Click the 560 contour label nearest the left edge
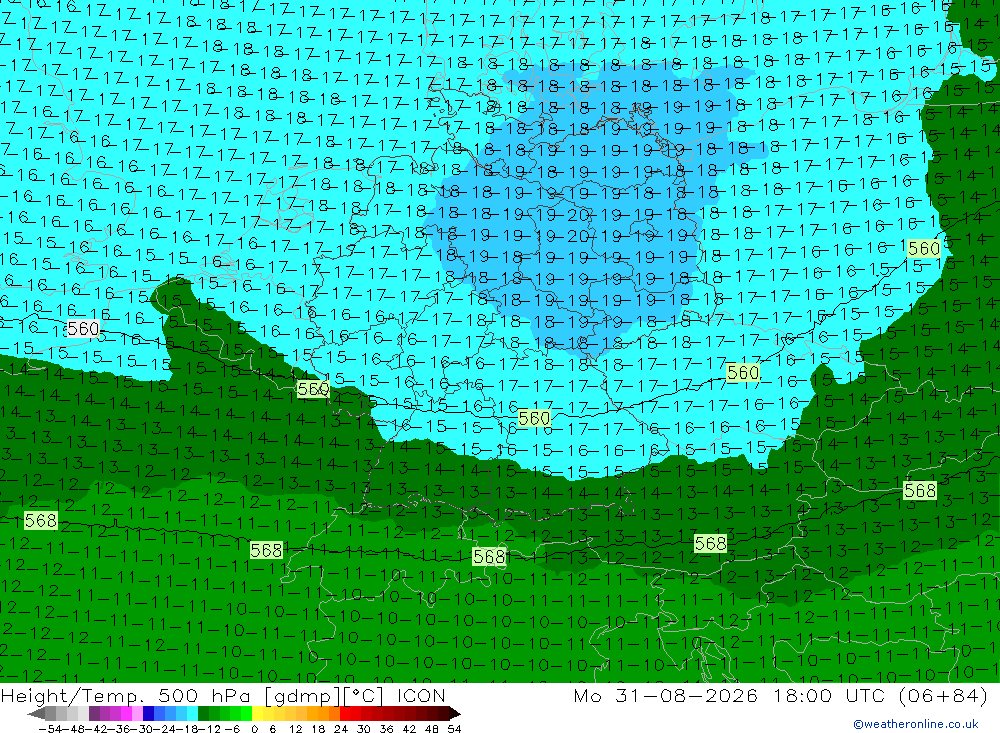The height and width of the screenshot is (733, 1000). (x=83, y=329)
